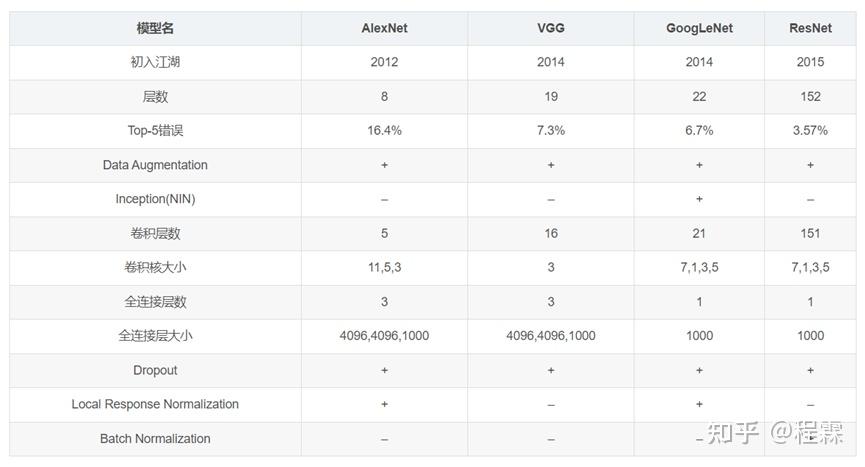Click the ResNet column header
The height and width of the screenshot is (467, 865).
(x=810, y=28)
